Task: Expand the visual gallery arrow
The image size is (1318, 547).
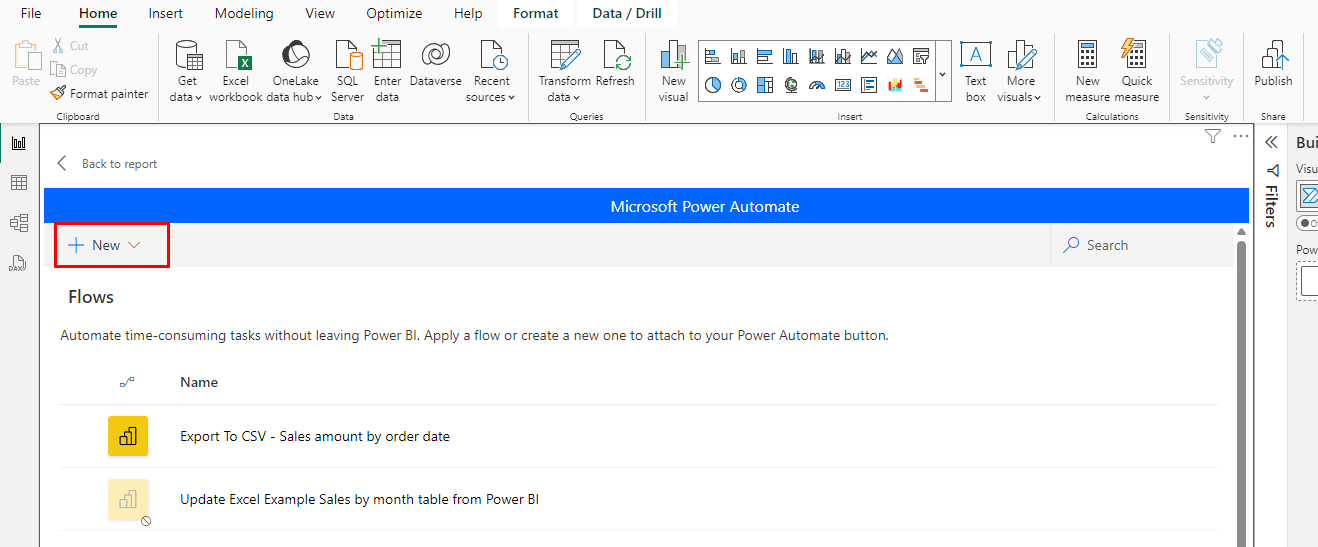Action: pos(942,75)
